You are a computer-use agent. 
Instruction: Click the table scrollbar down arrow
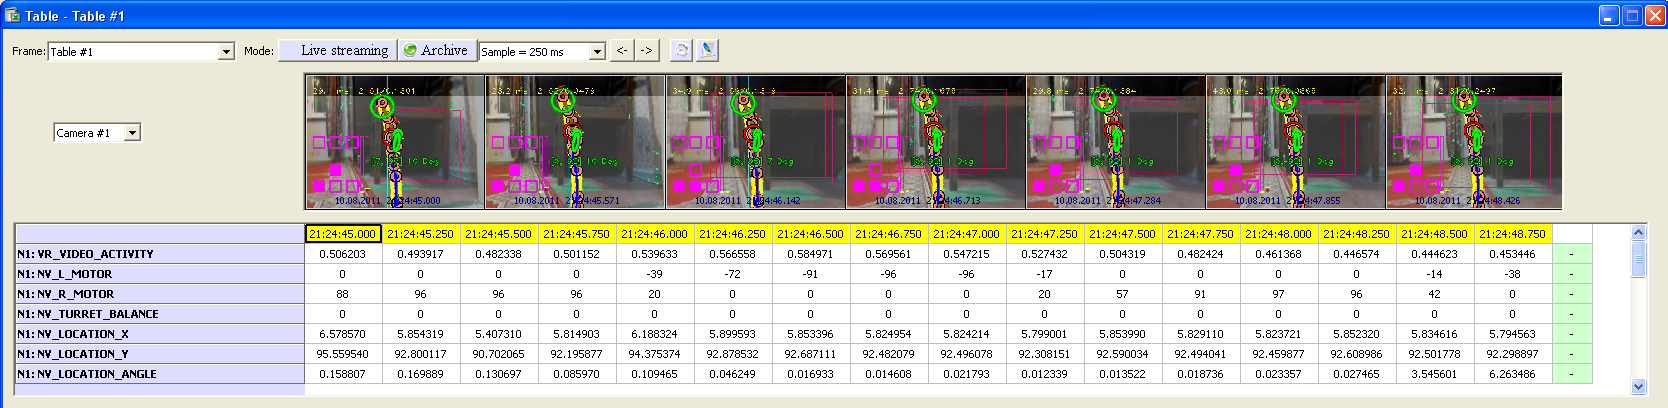click(x=1638, y=386)
